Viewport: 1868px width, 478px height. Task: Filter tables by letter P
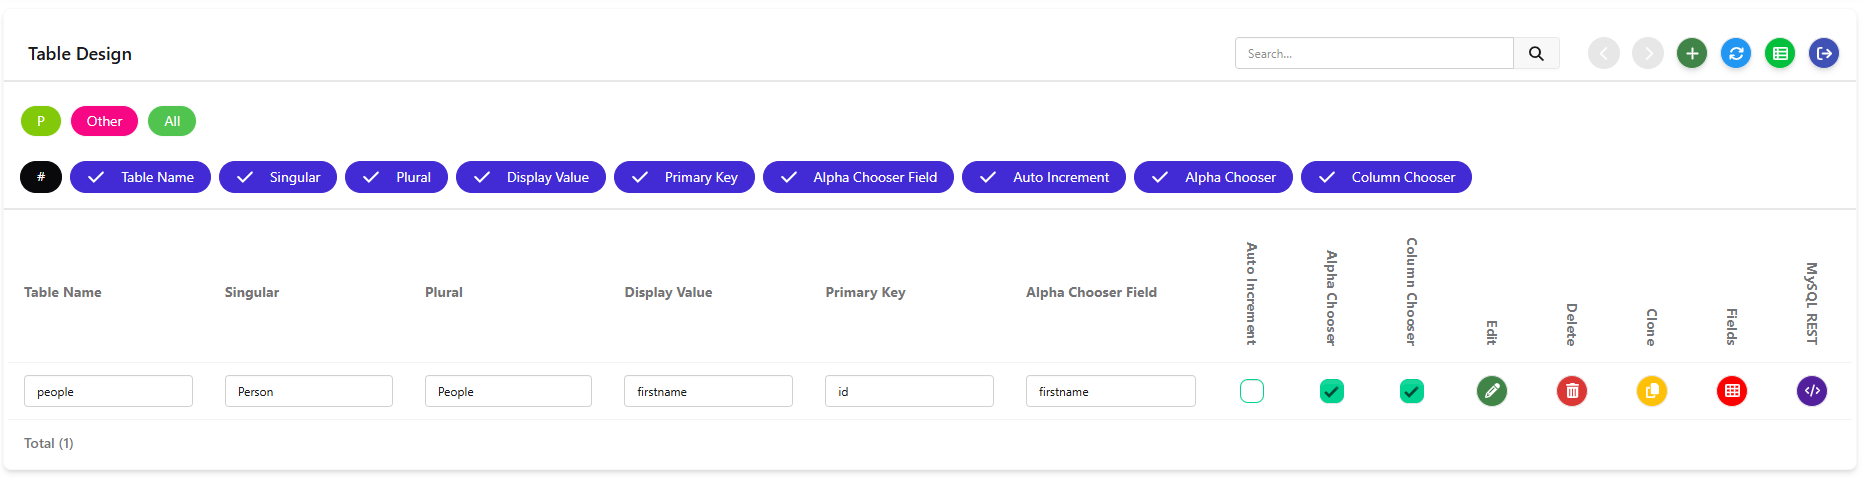pos(41,121)
